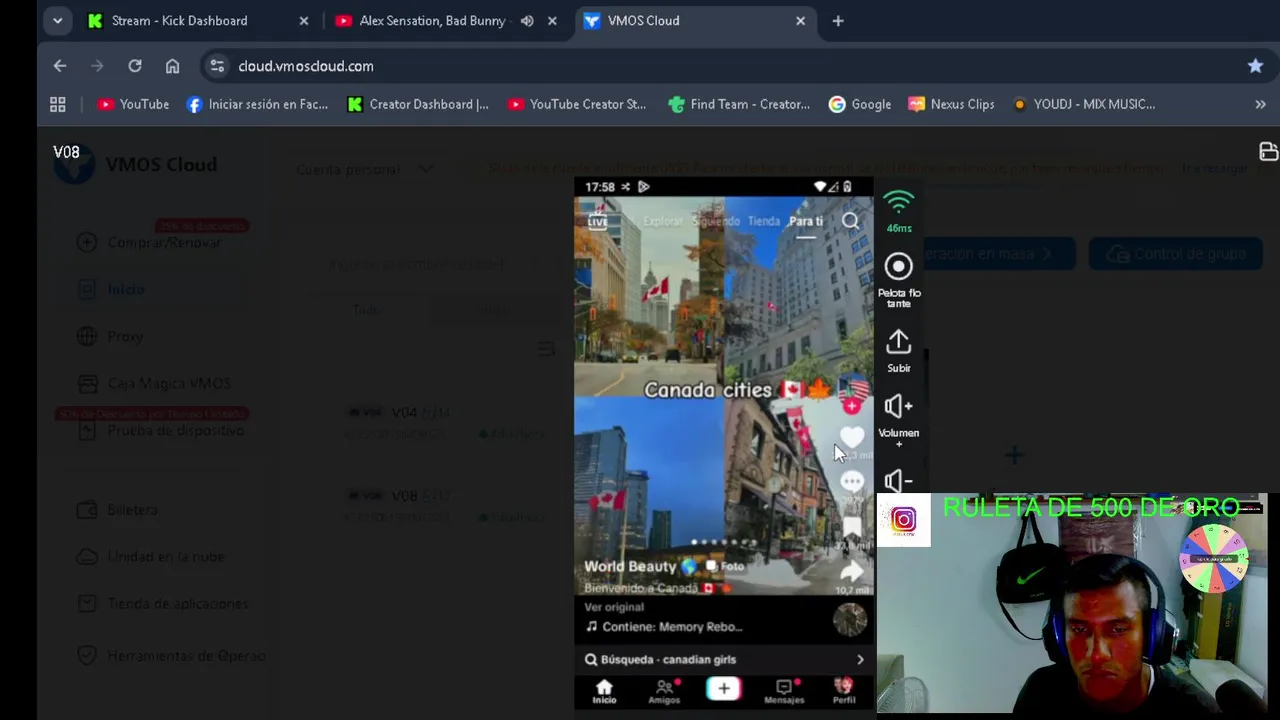Viewport: 1280px width, 720px height.
Task: Switch to Explorar tab in TikTok
Action: [662, 221]
